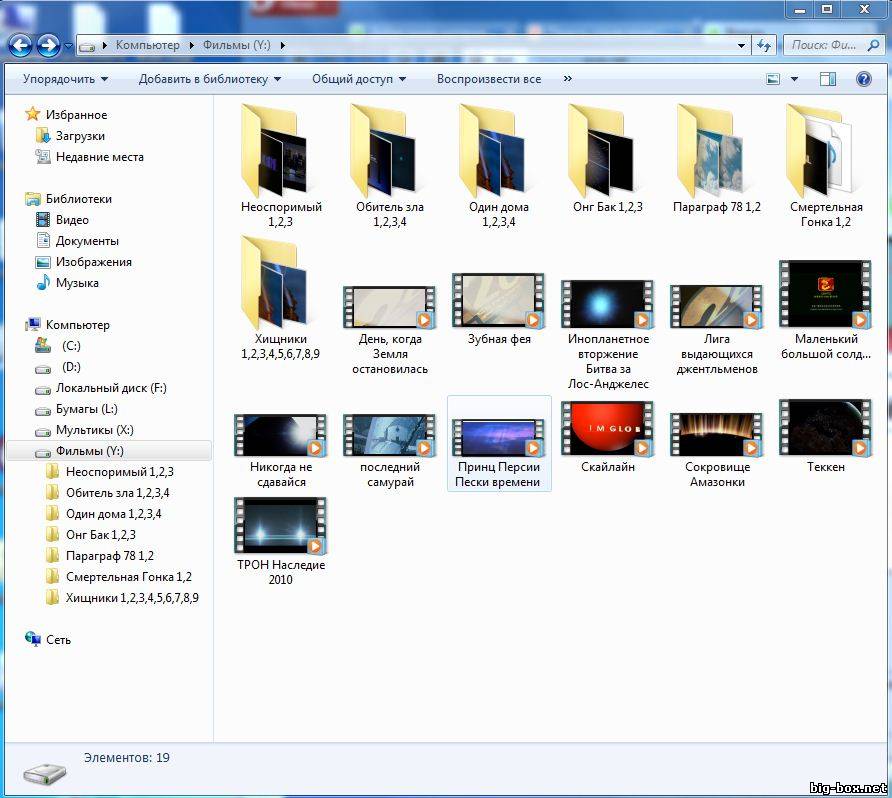Open Бумаги (L:) drive in sidebar
Image resolution: width=892 pixels, height=798 pixels.
tap(86, 409)
